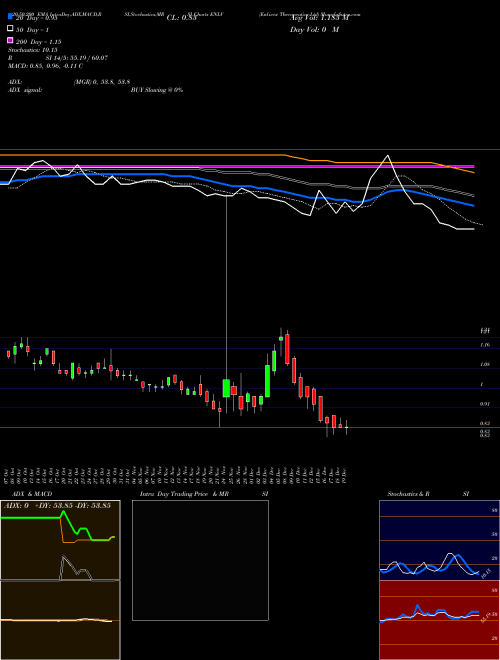Click inside the empty Intra Day Trading chart
The width and height of the screenshot is (500, 660).
pos(200,560)
